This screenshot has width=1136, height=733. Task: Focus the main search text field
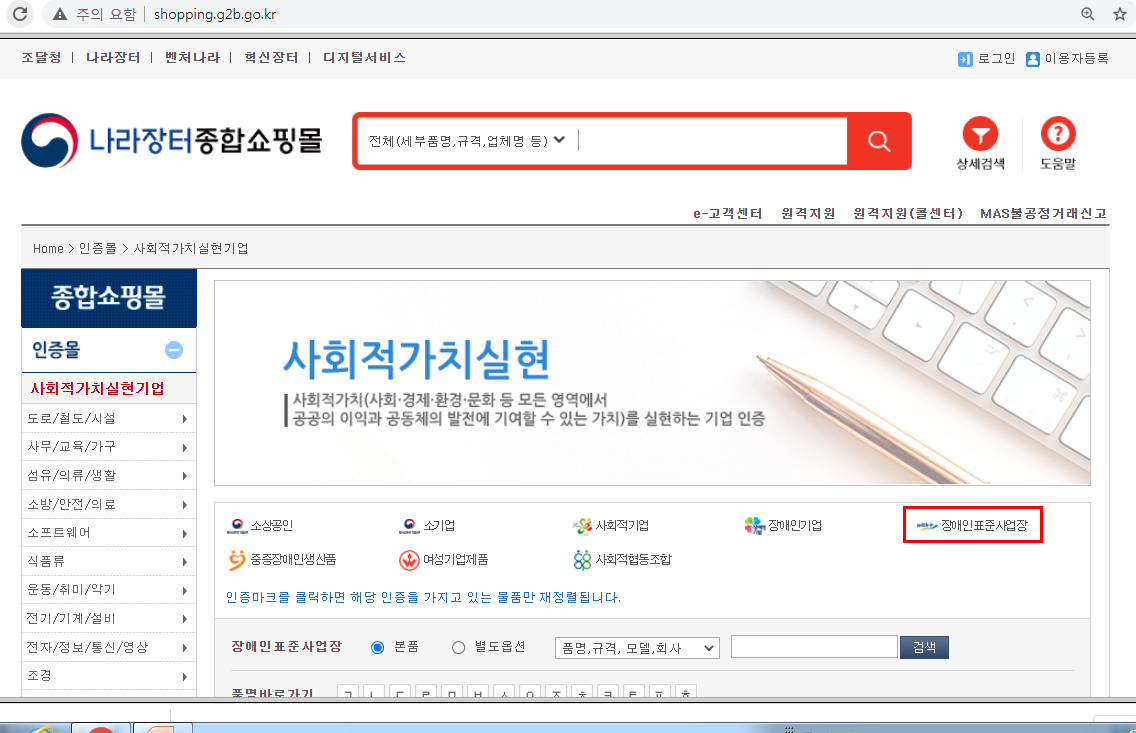[711, 141]
